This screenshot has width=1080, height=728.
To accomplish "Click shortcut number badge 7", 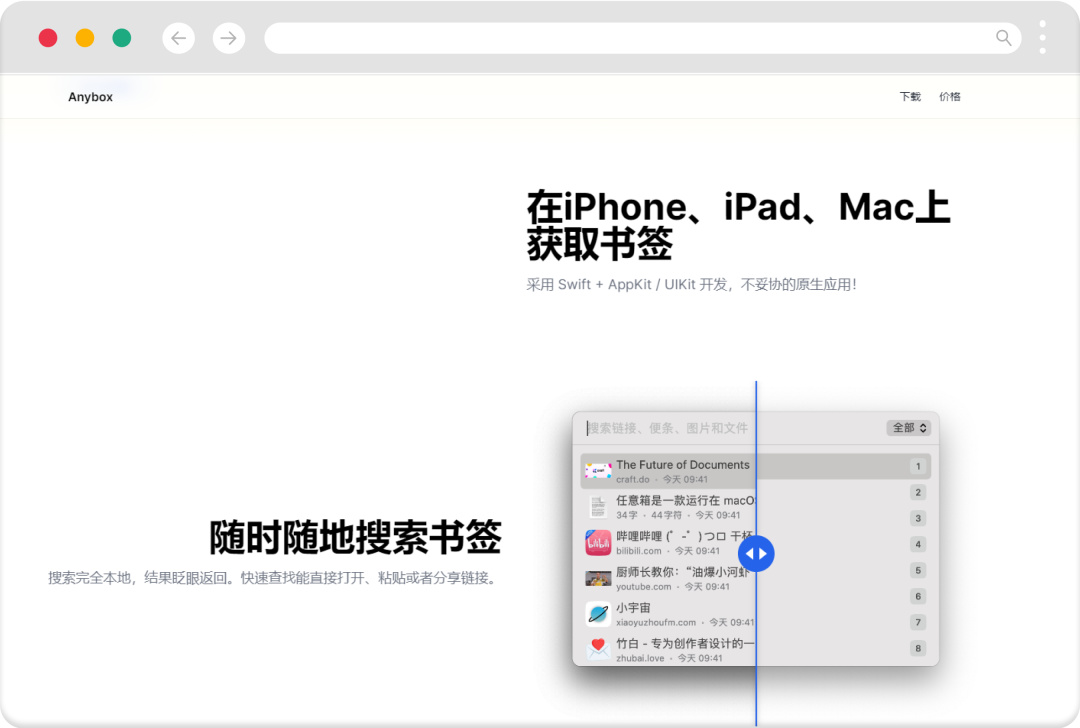I will point(917,623).
